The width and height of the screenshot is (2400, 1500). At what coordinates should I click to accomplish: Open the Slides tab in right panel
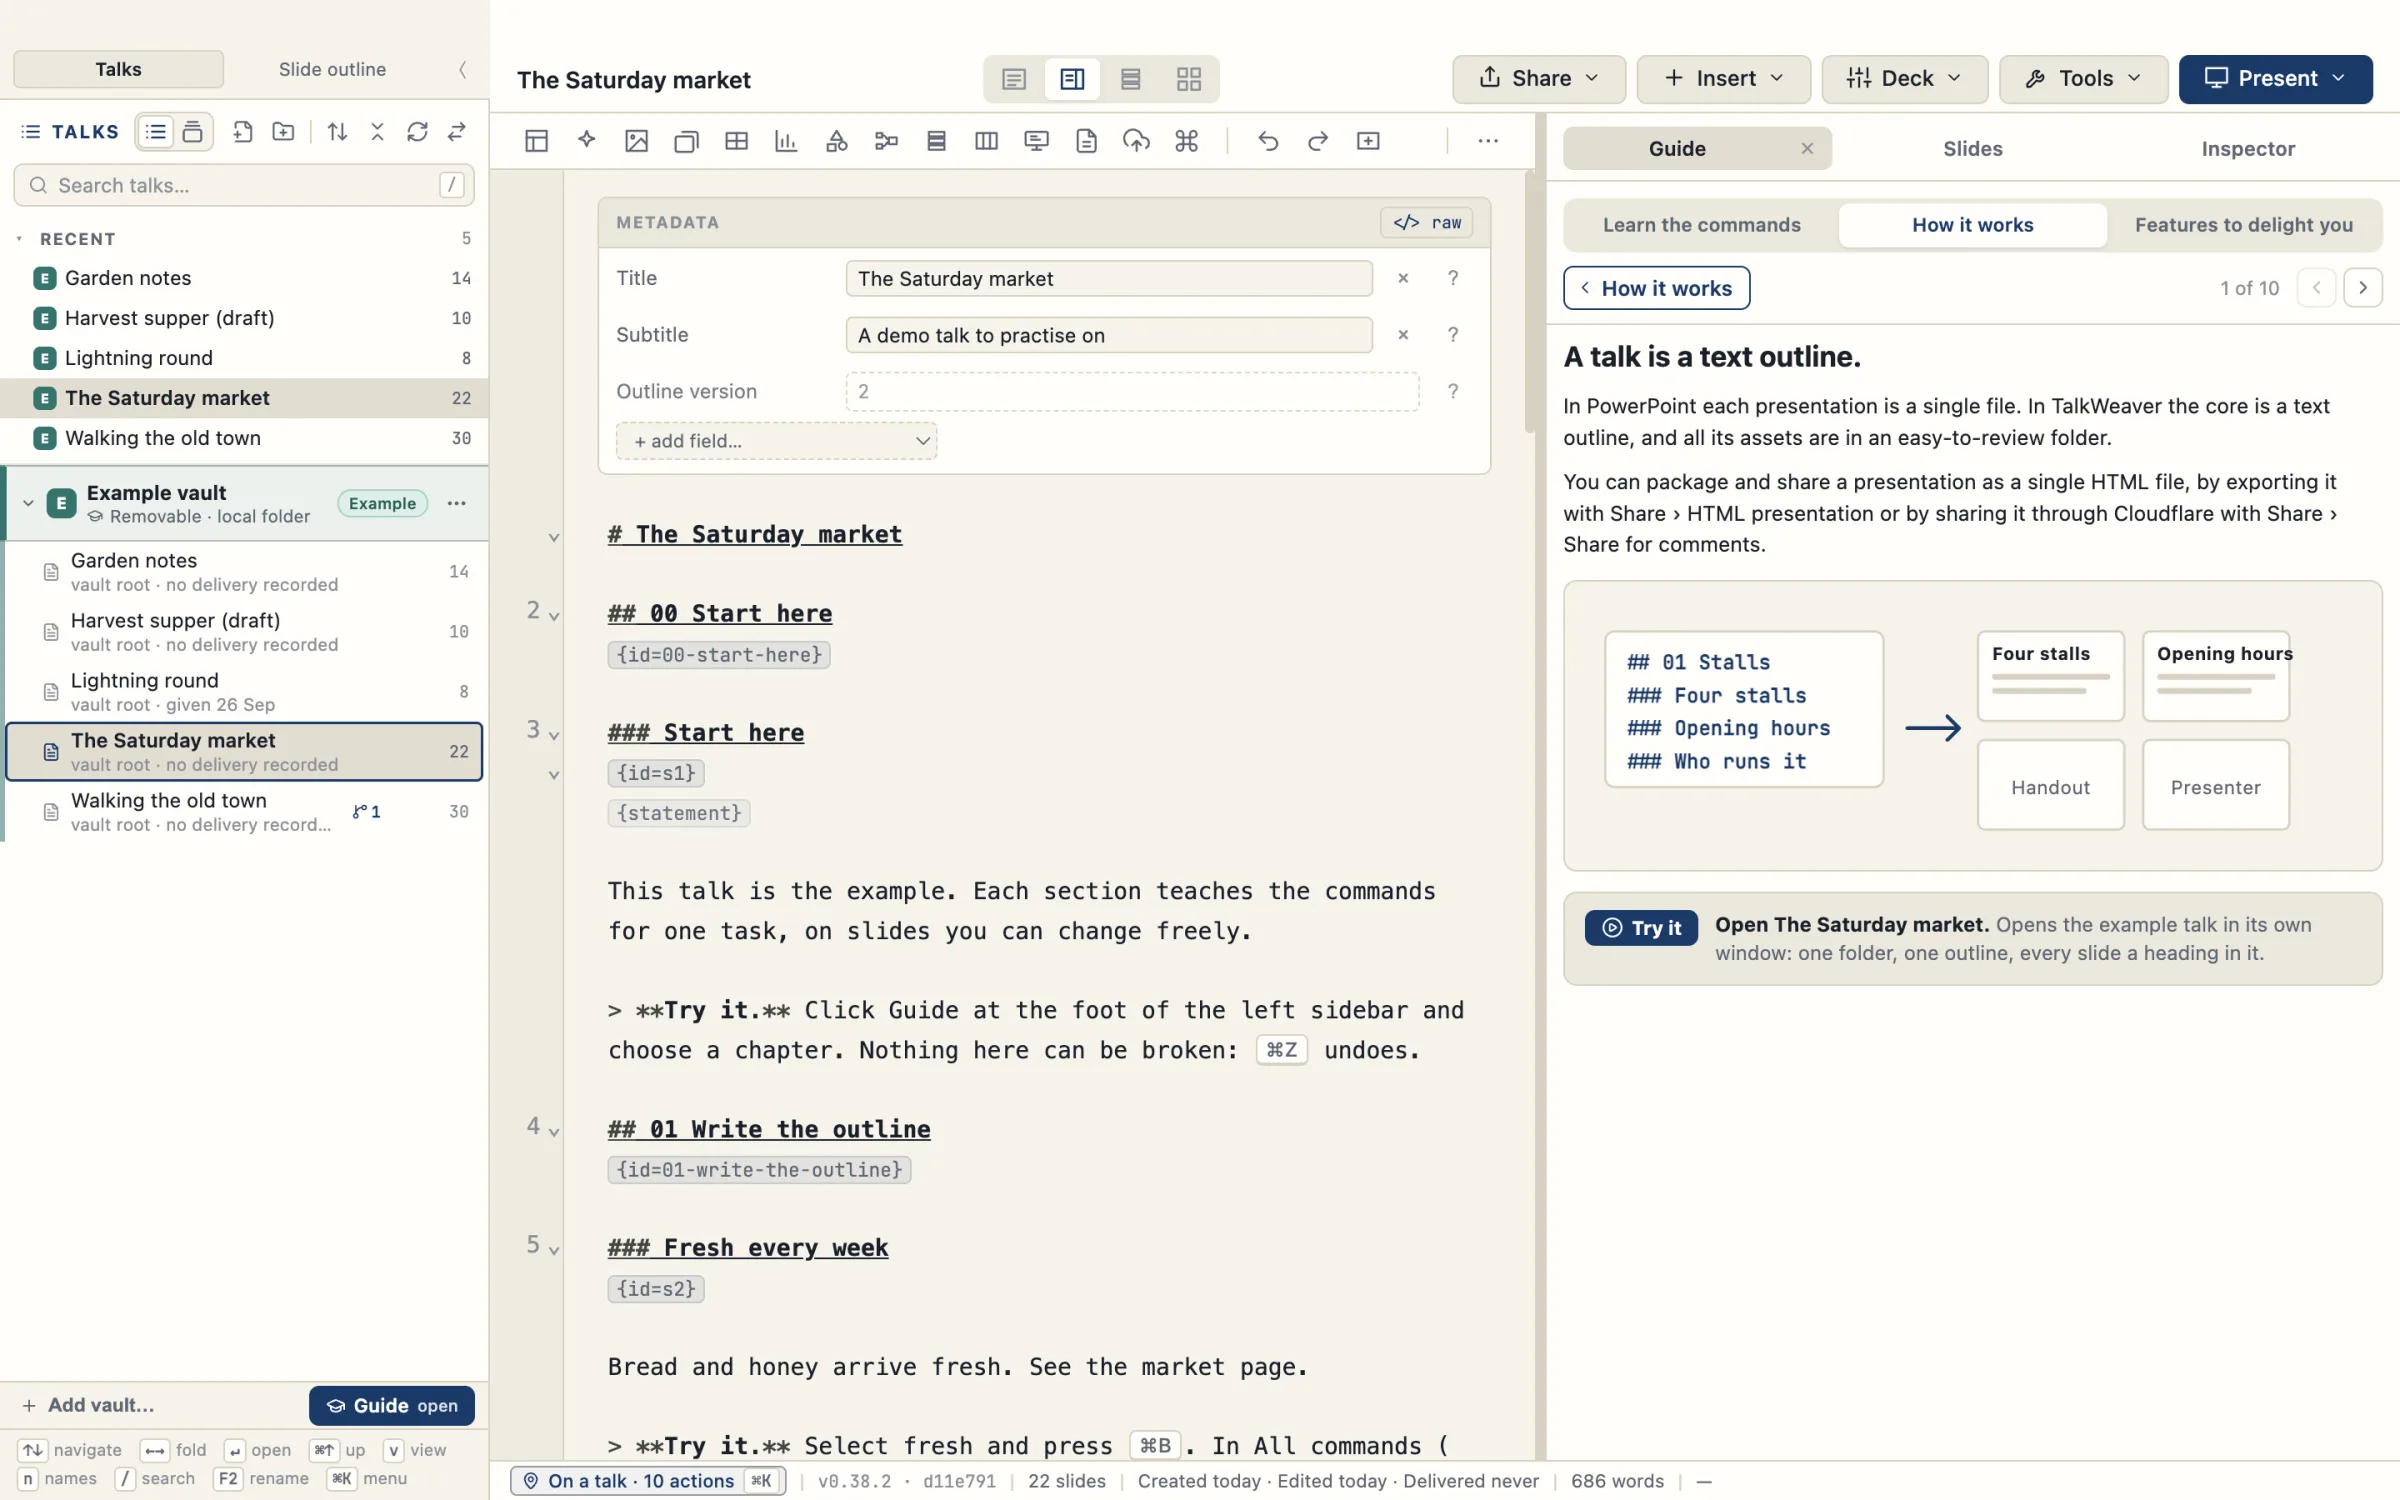(x=1972, y=149)
